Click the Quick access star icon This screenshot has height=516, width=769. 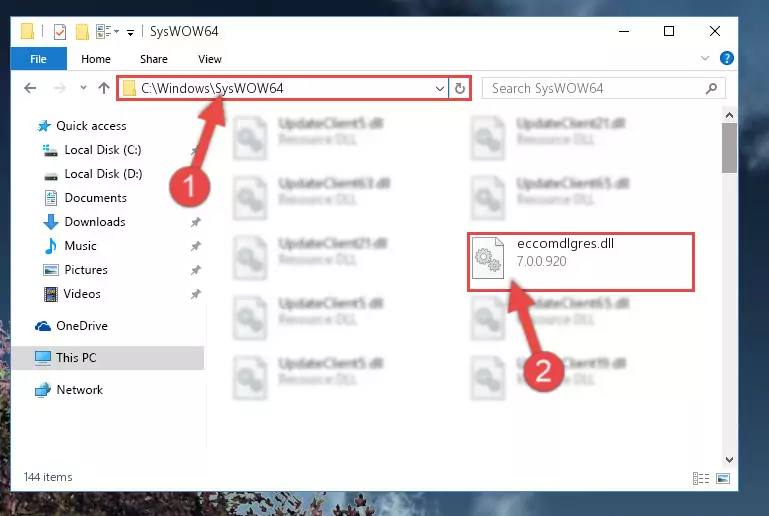point(44,126)
